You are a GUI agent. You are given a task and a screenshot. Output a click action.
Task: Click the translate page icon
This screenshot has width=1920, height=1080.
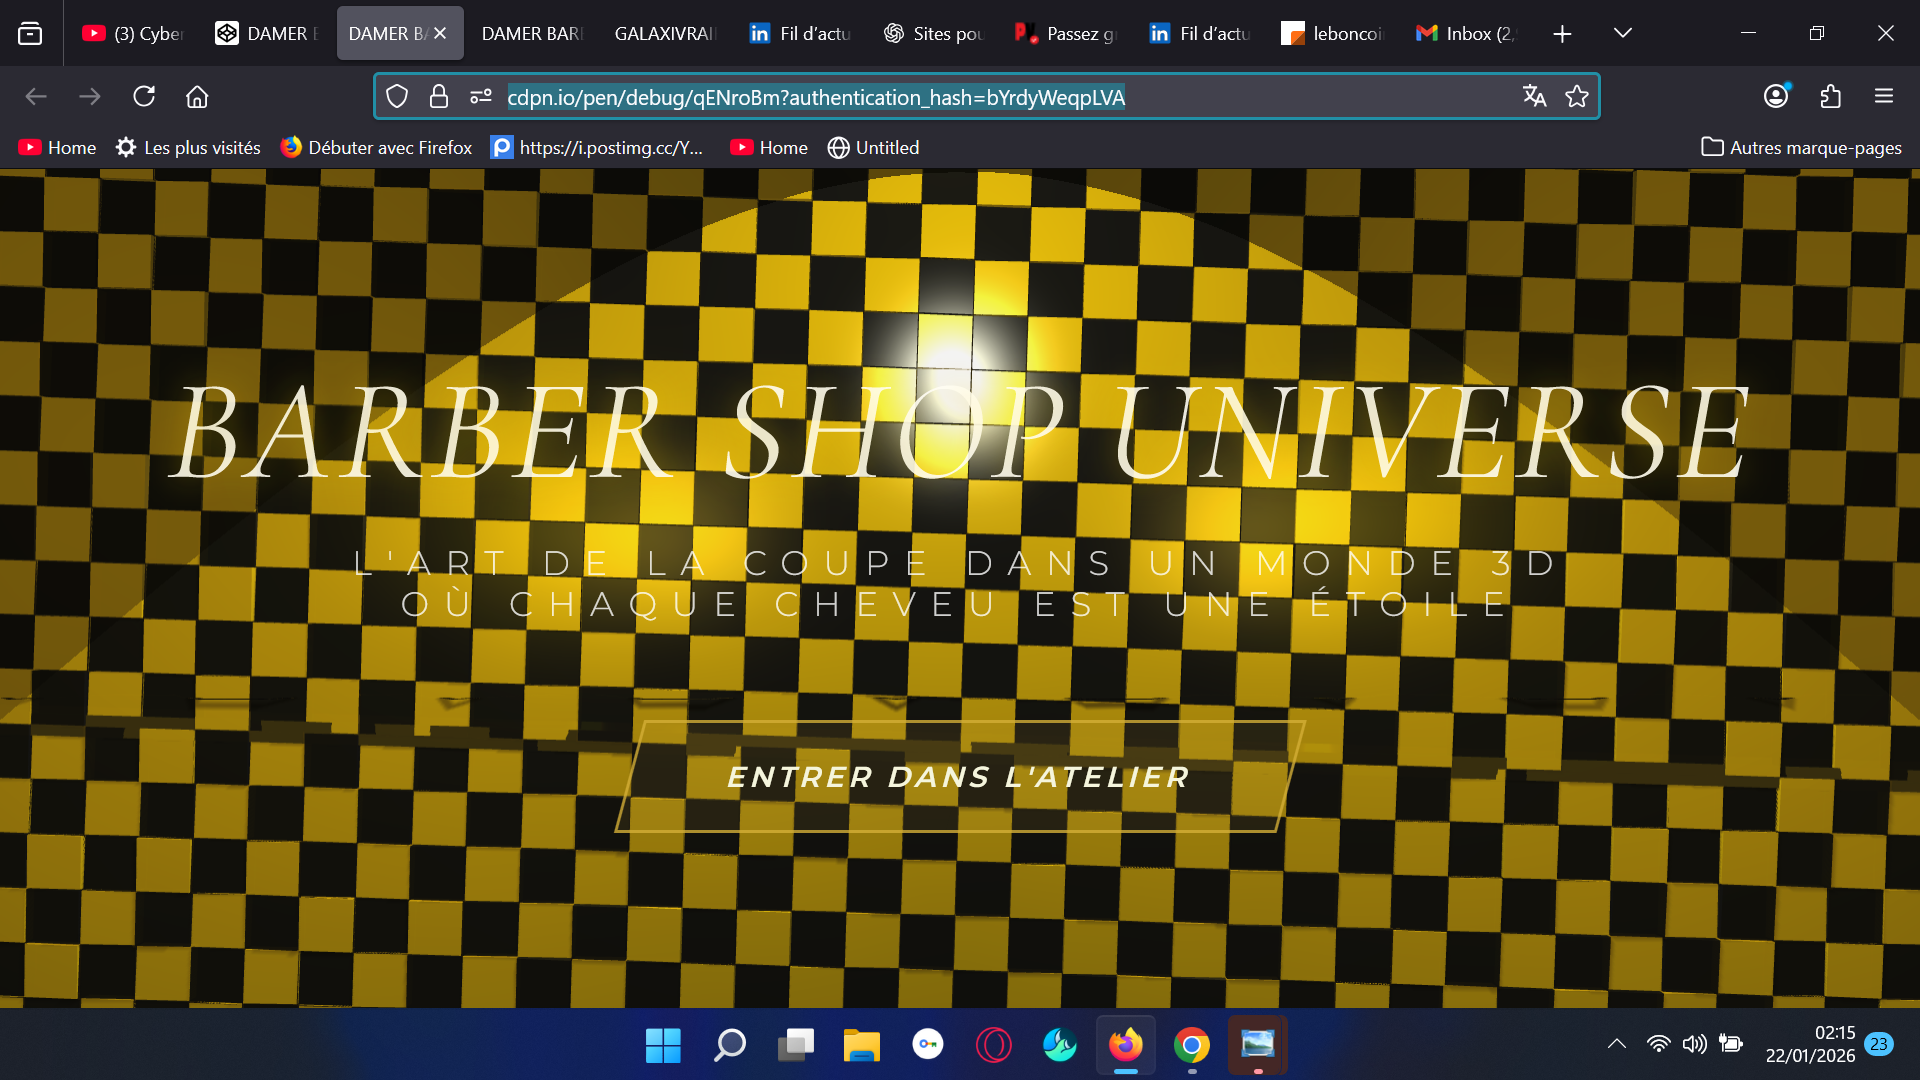click(x=1534, y=96)
